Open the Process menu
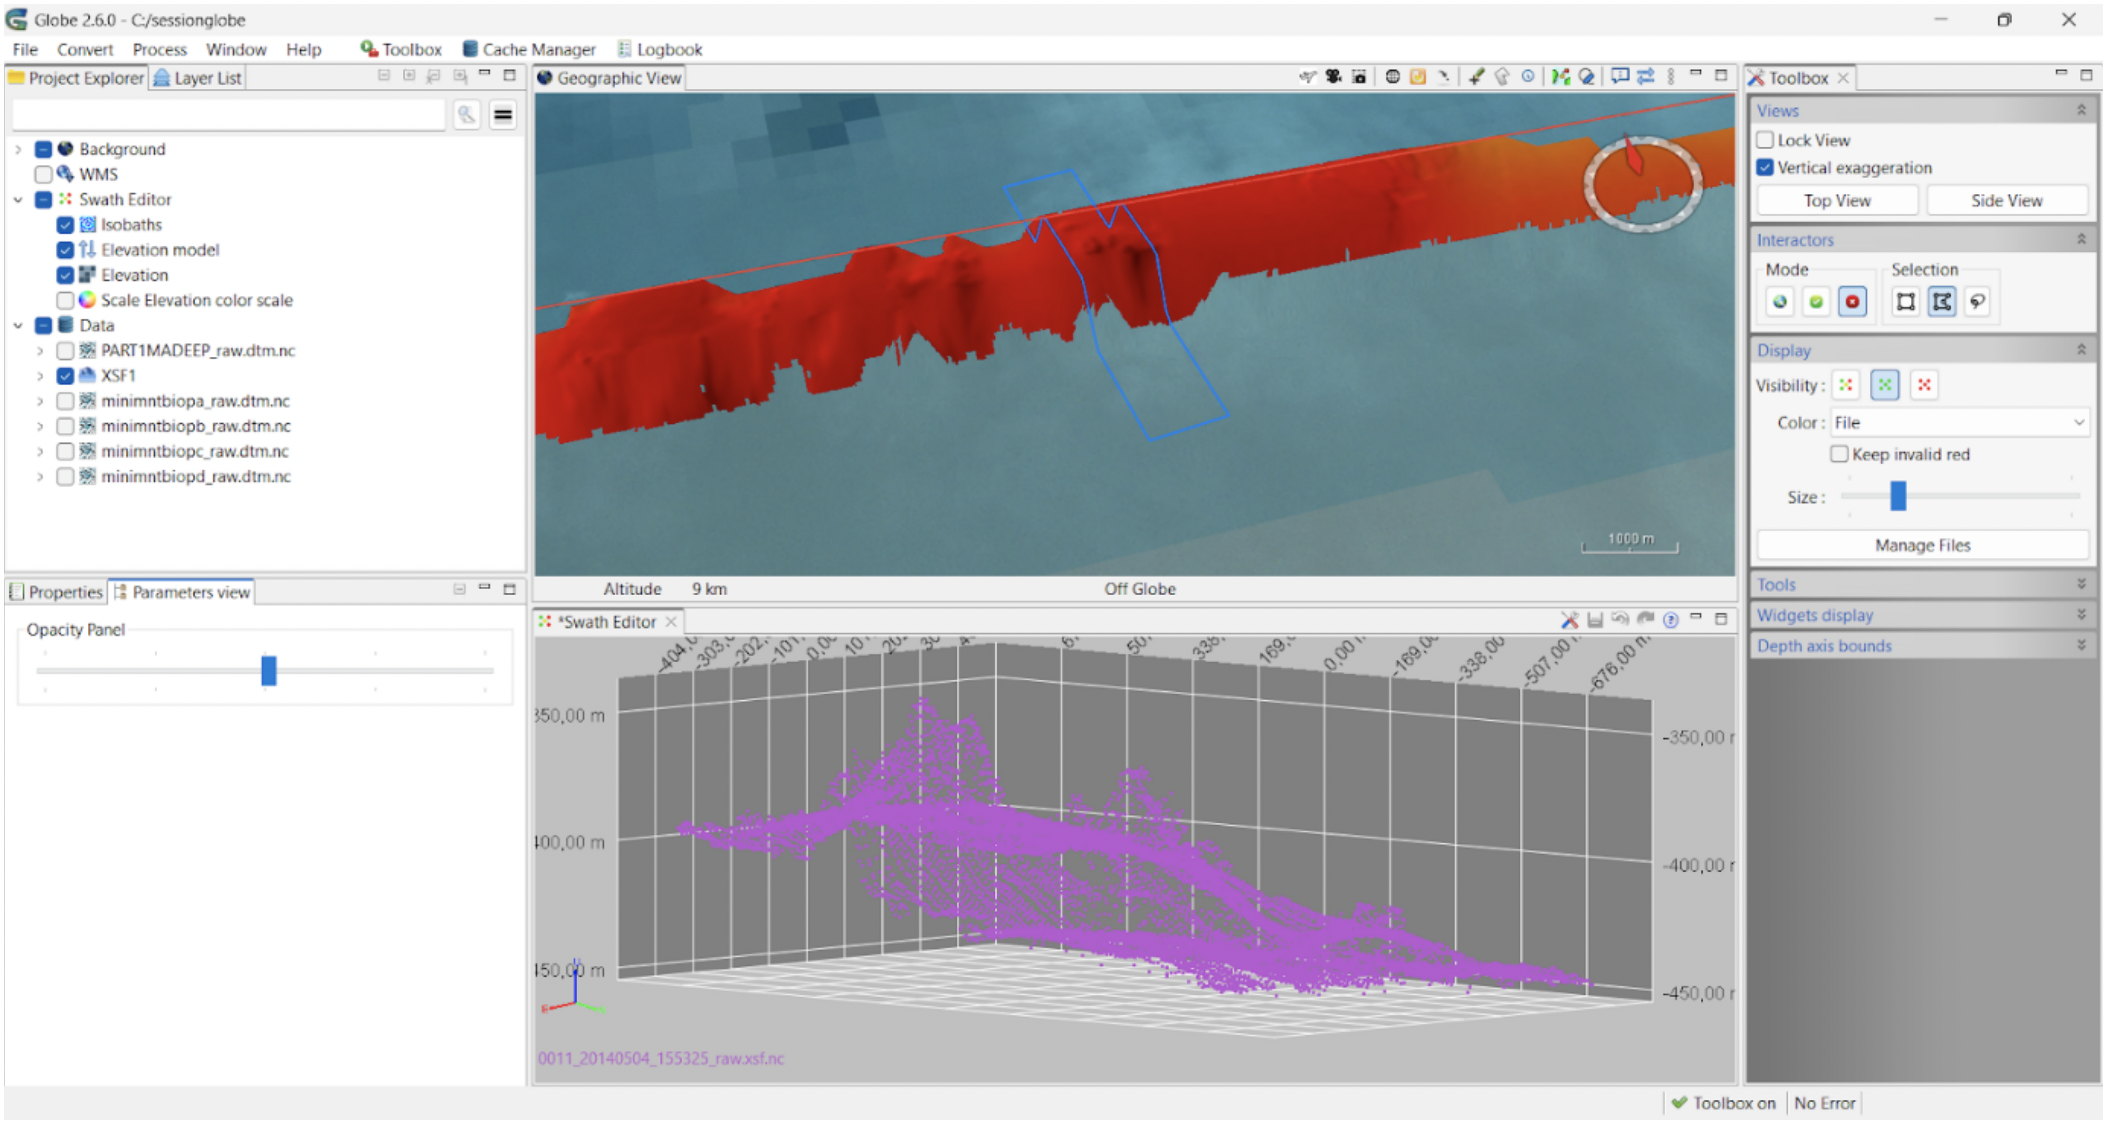This screenshot has height=1126, width=2114. (160, 49)
